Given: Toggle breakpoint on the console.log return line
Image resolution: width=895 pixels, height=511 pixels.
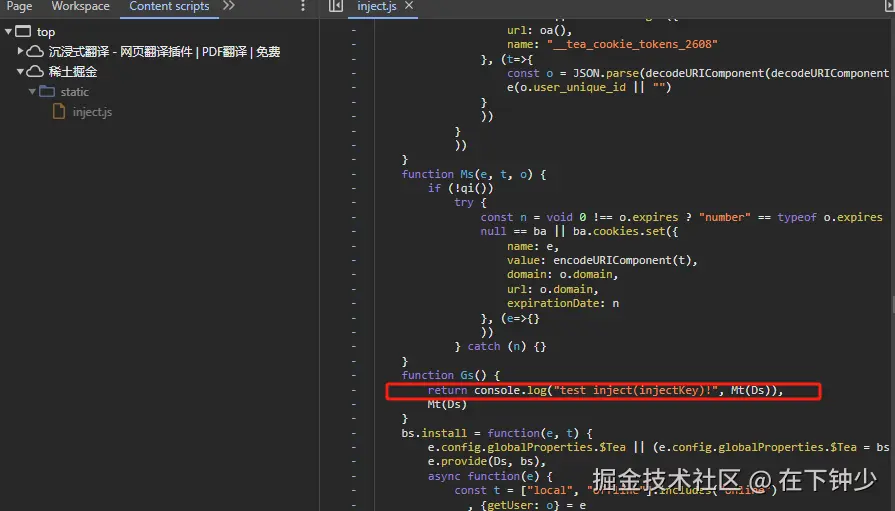Looking at the screenshot, I should (353, 390).
